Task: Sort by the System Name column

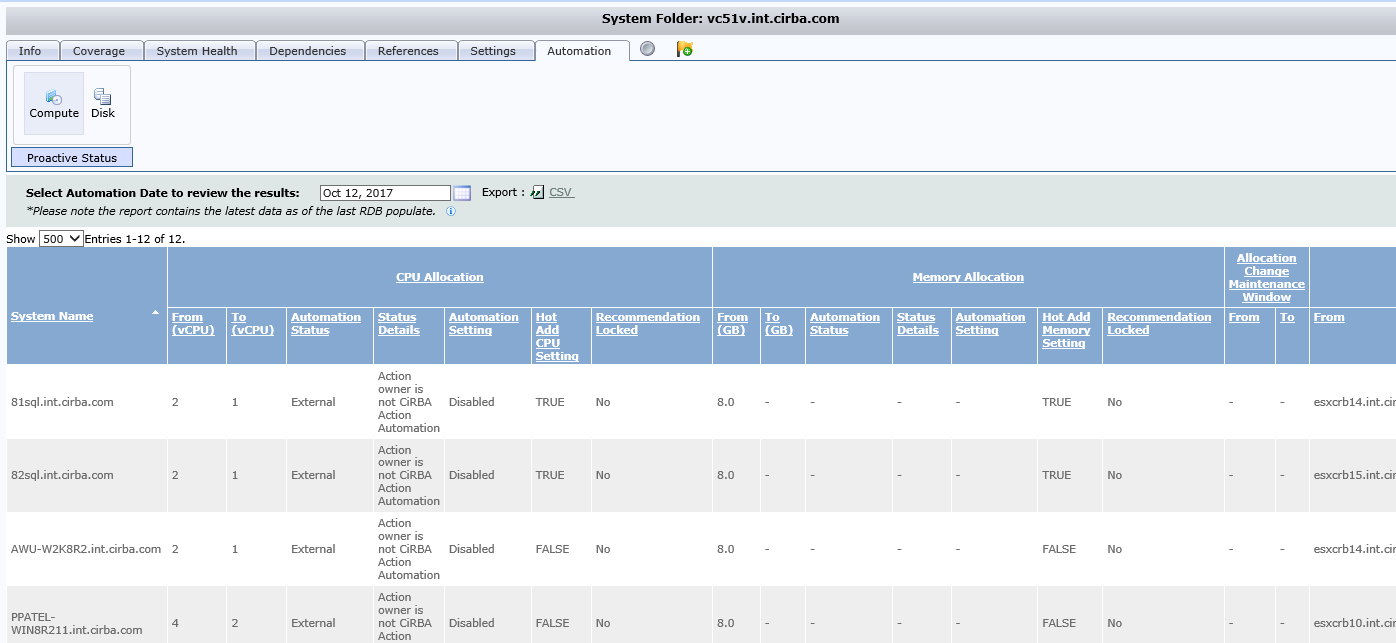Action: [51, 316]
